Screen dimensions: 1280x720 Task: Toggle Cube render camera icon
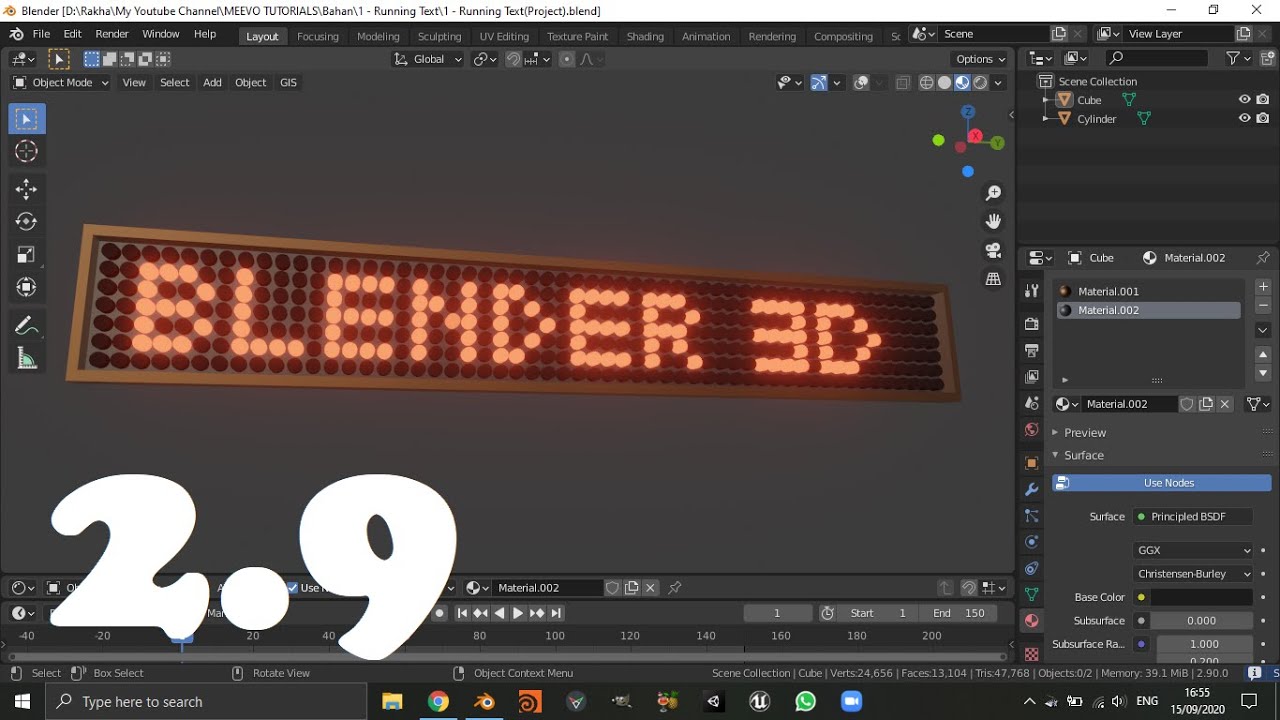(x=1263, y=100)
